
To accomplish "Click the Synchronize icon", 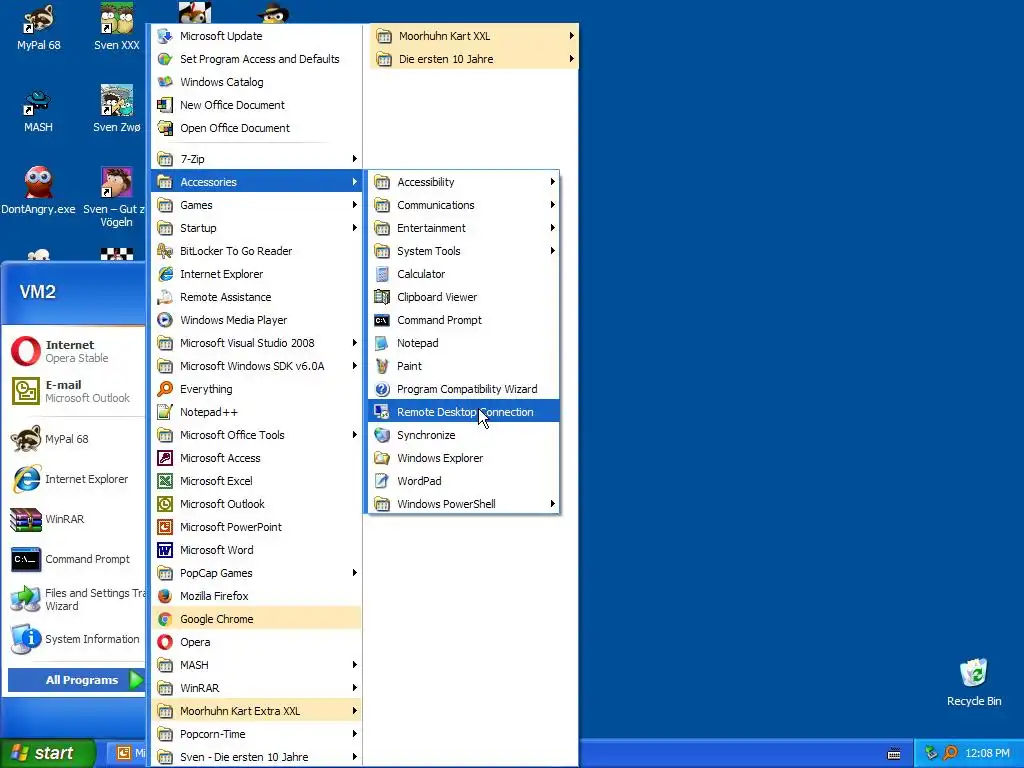I will coord(382,435).
